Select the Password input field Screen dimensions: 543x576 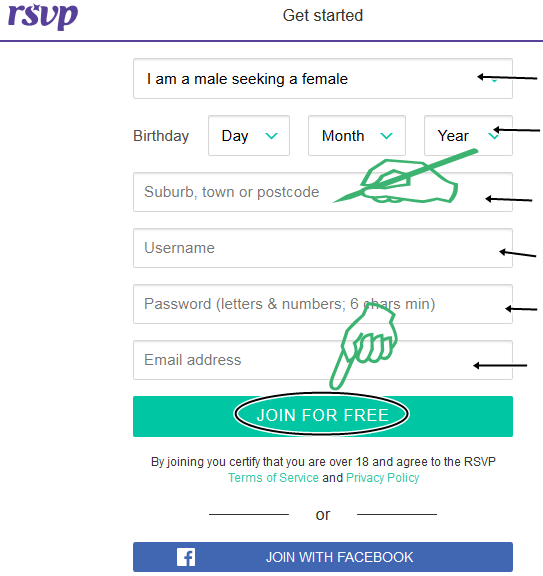(323, 304)
